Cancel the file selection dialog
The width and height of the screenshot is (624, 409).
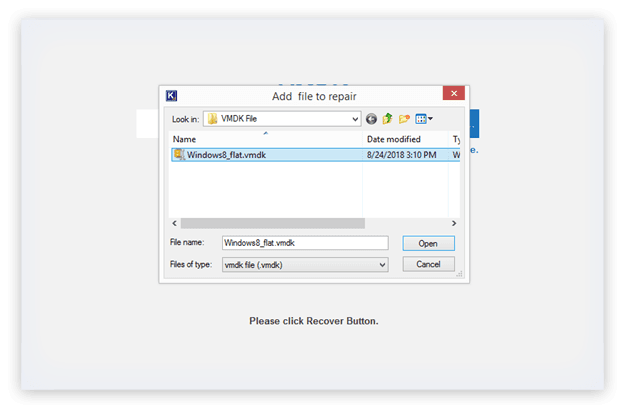(428, 264)
